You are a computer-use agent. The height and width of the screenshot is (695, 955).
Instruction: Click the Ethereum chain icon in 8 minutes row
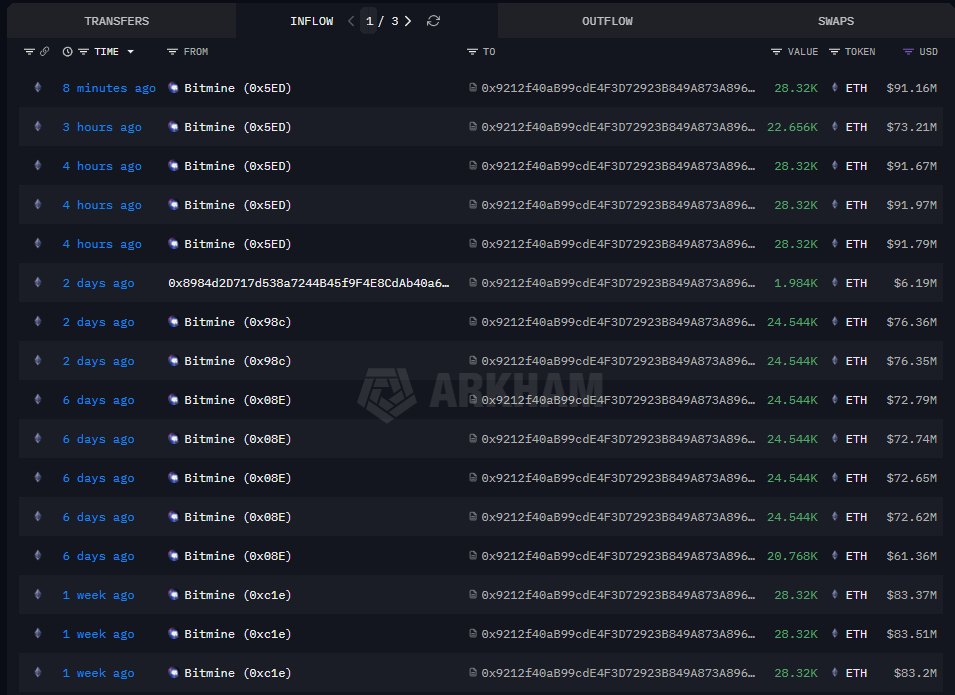[38, 87]
